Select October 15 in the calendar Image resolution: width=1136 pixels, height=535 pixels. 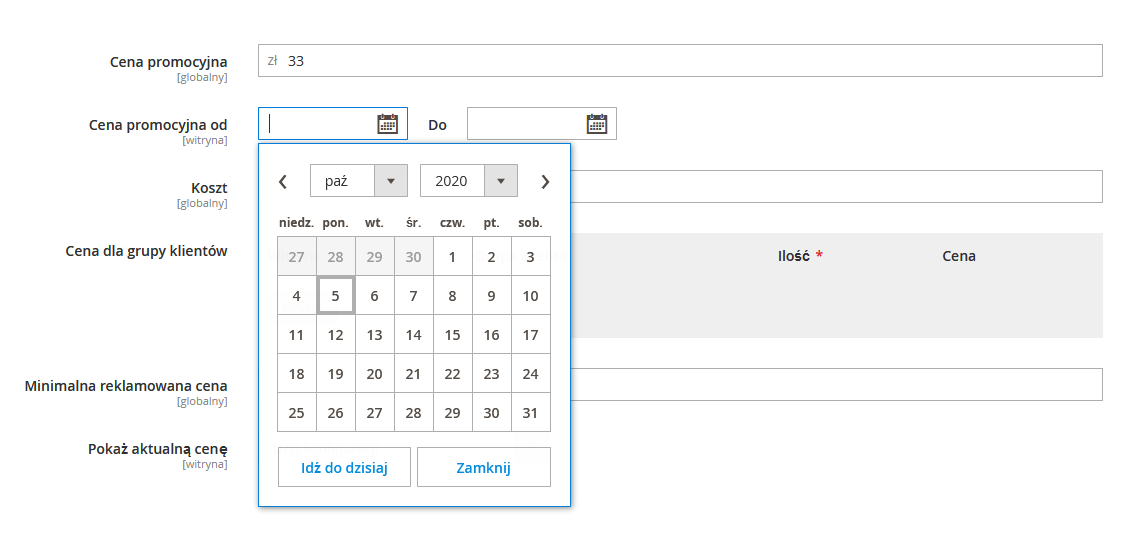453,334
